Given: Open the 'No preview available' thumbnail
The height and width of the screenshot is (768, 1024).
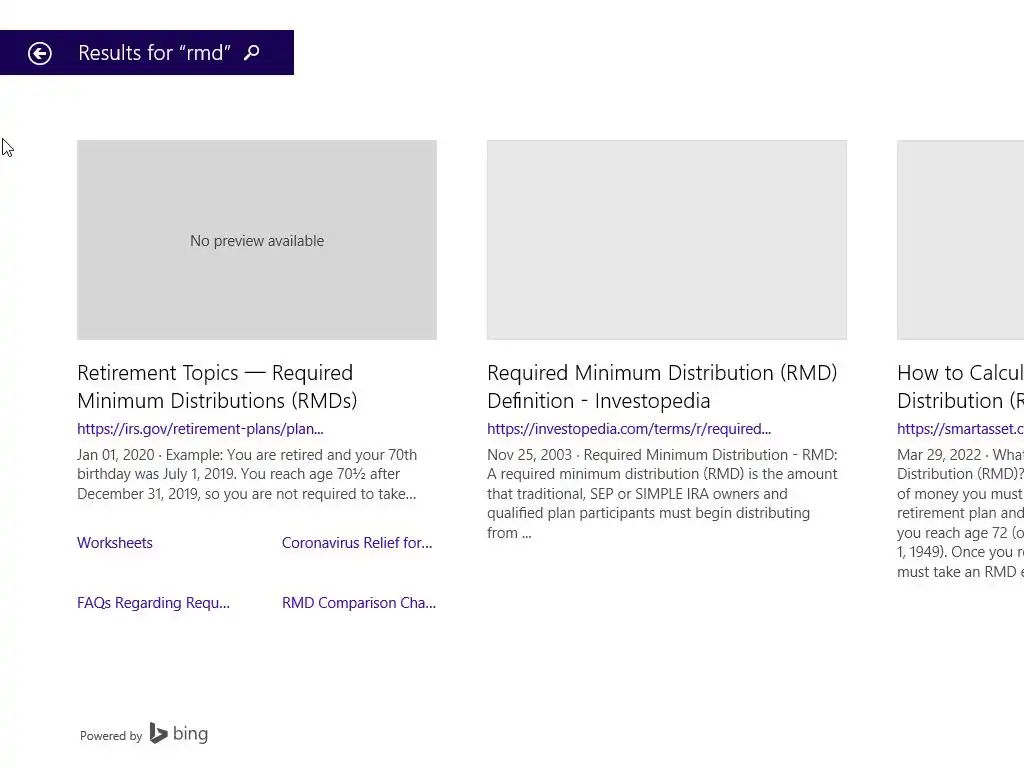Looking at the screenshot, I should 257,240.
